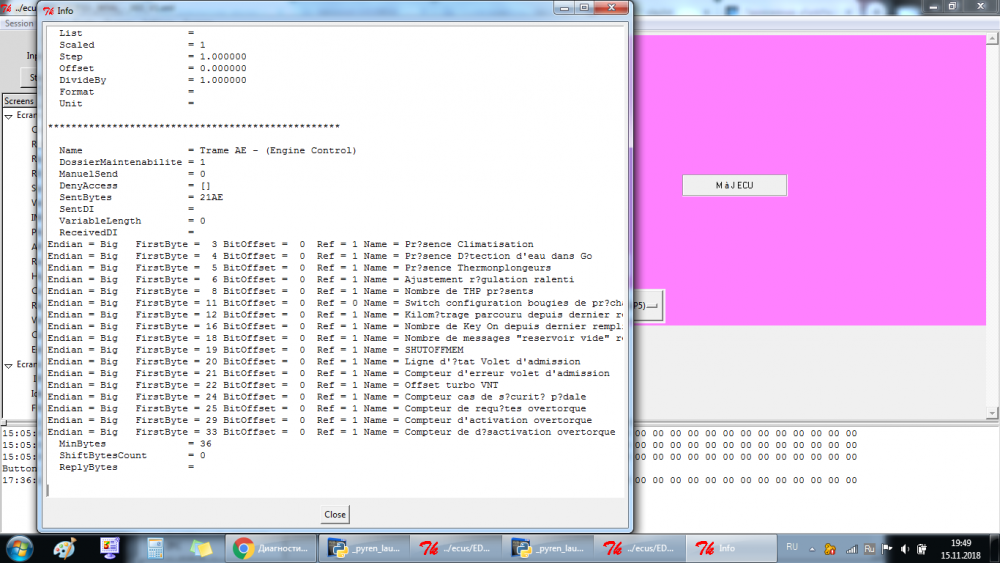
Task: Open the volume speaker tray icon
Action: point(904,549)
